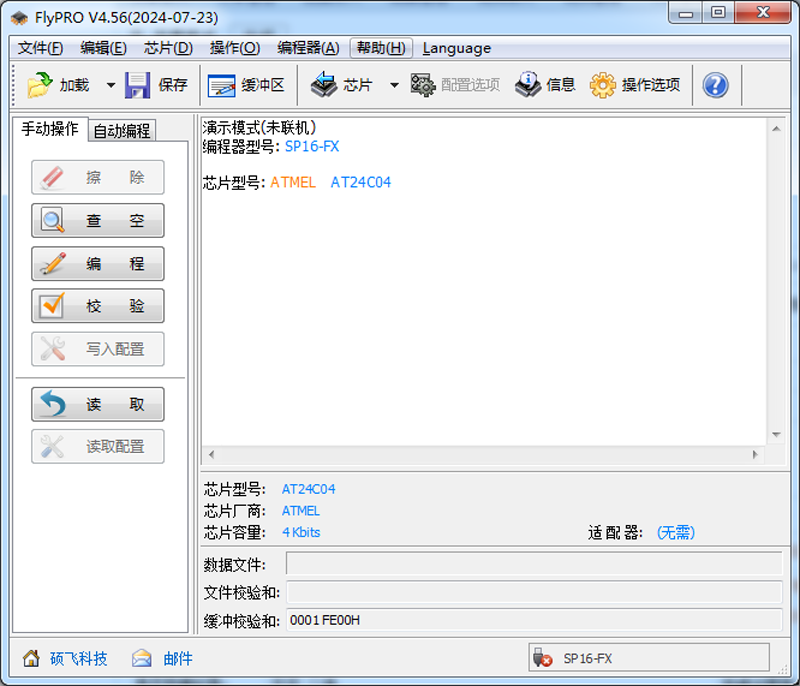800x686 pixels.
Task: Open the Language menu
Action: [x=456, y=48]
